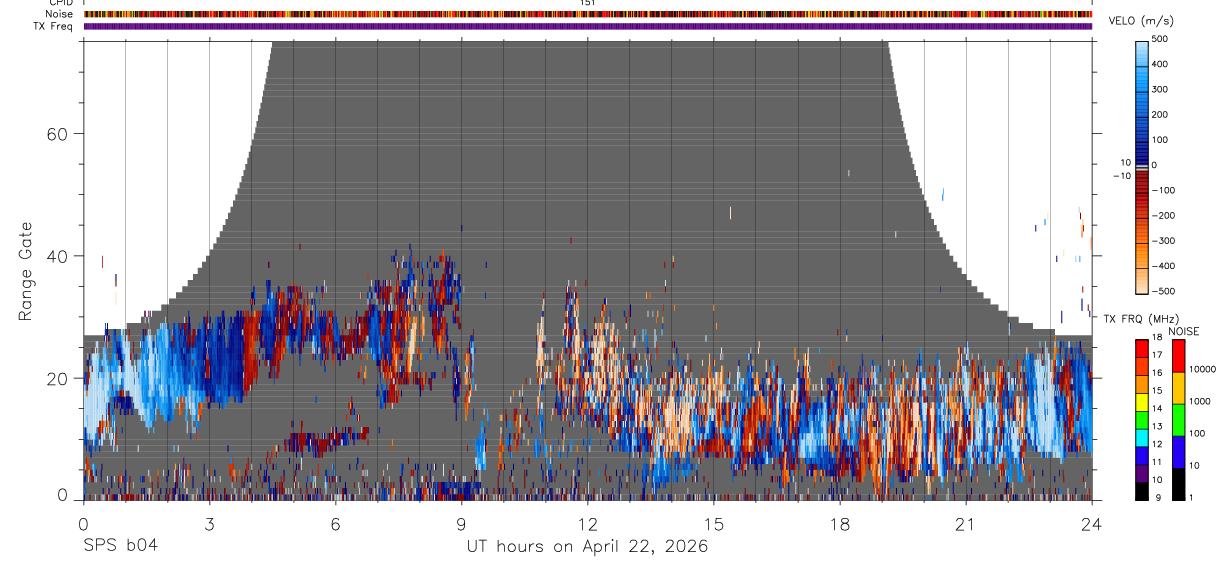Click the '15' MHz frequency label

tap(1158, 391)
